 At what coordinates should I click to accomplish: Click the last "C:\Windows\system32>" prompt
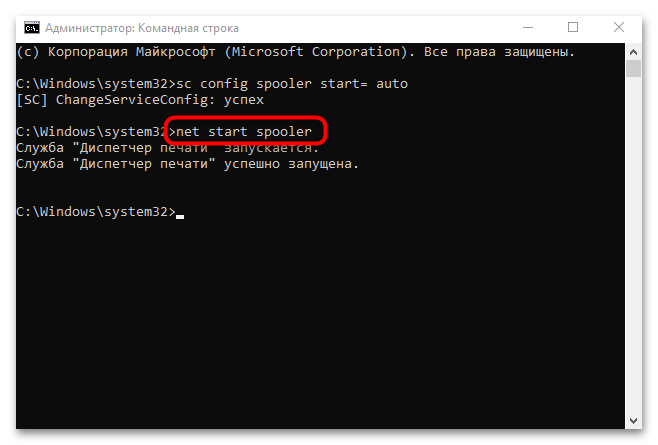click(x=95, y=212)
